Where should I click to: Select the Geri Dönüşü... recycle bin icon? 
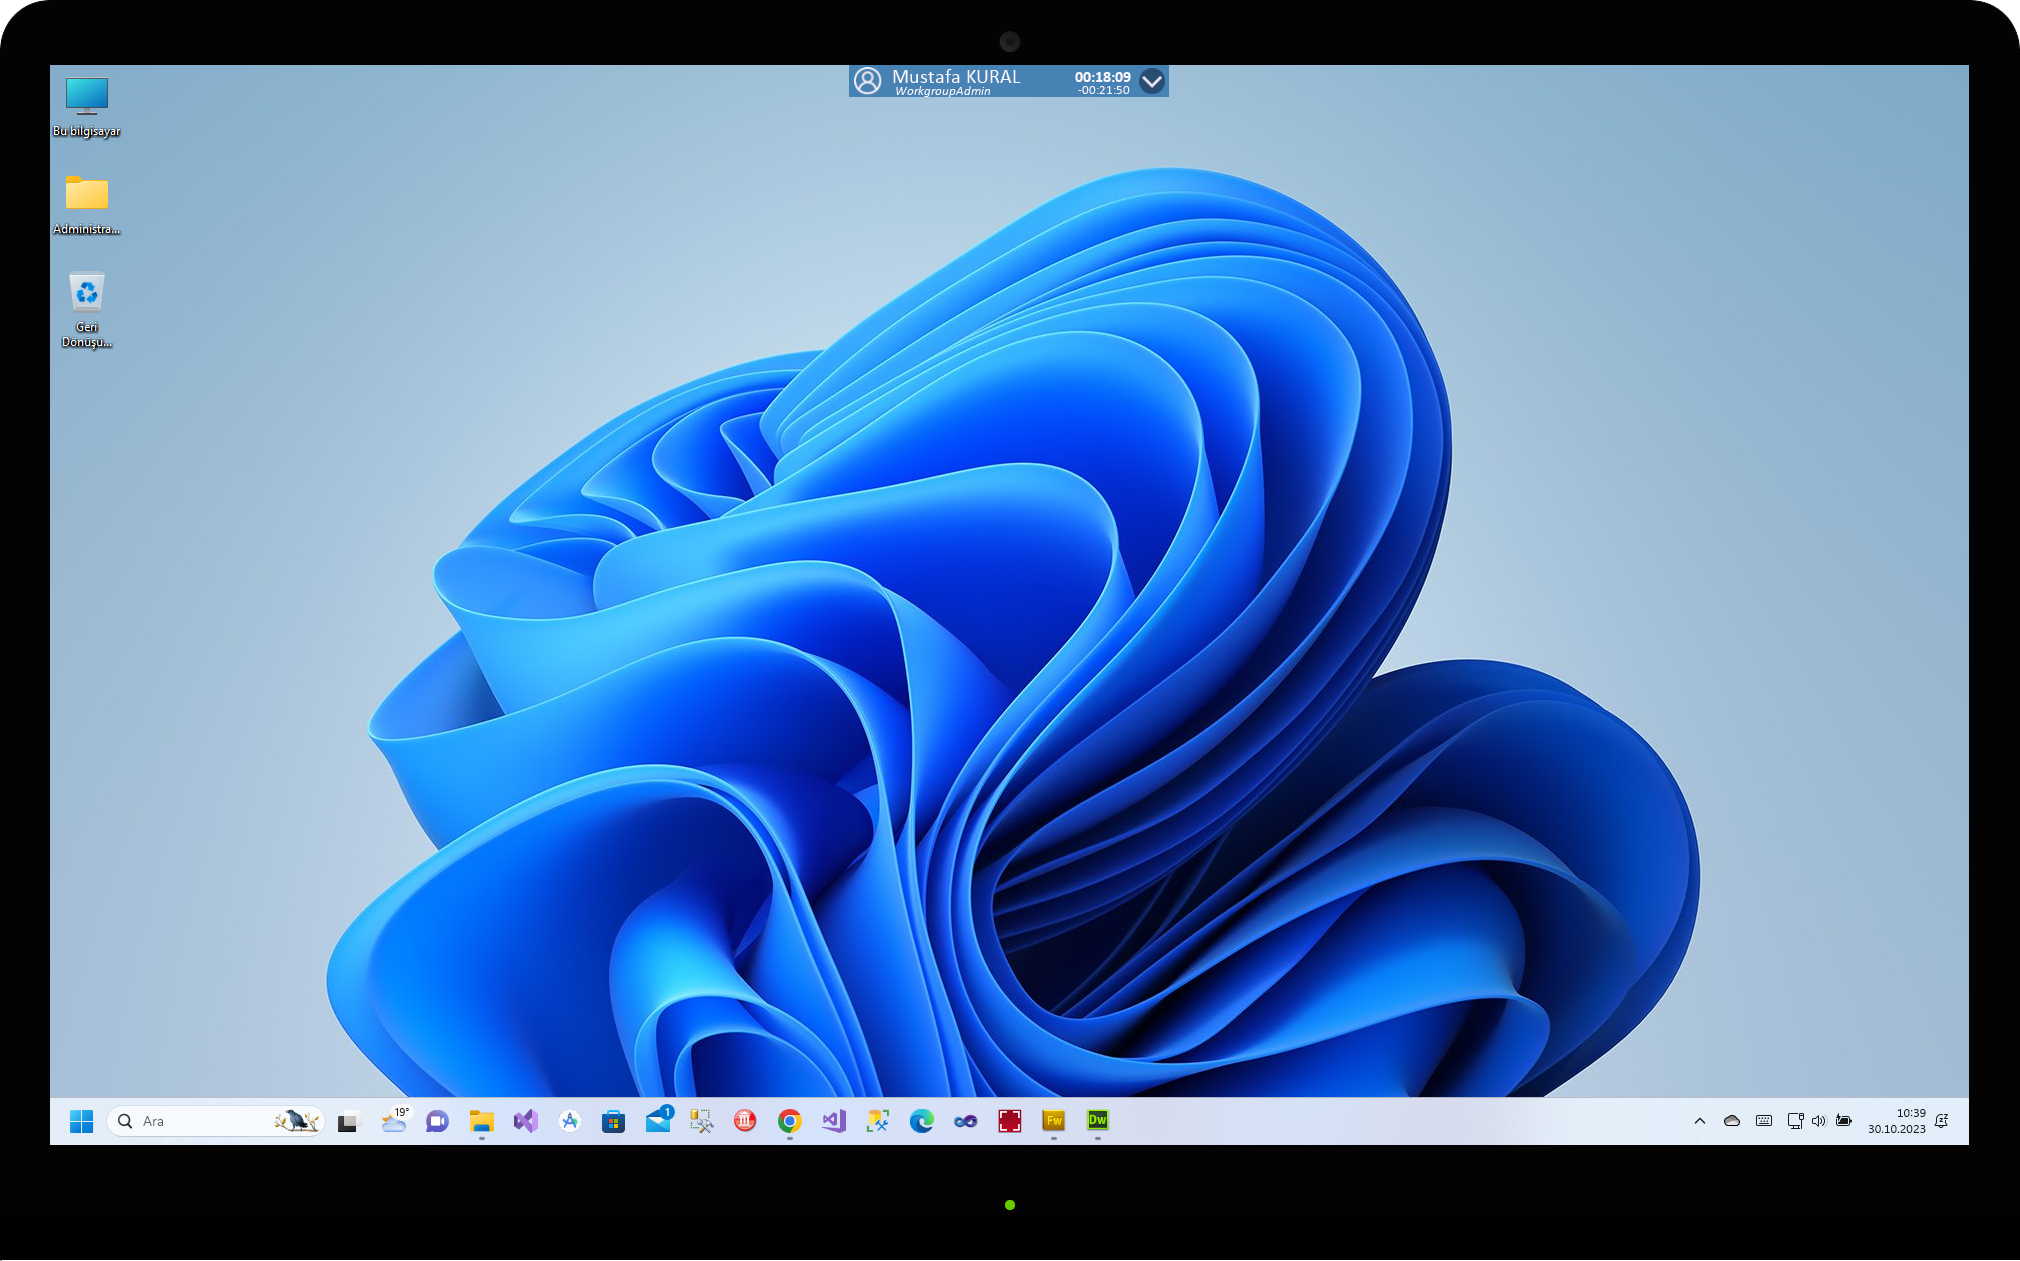(x=87, y=310)
